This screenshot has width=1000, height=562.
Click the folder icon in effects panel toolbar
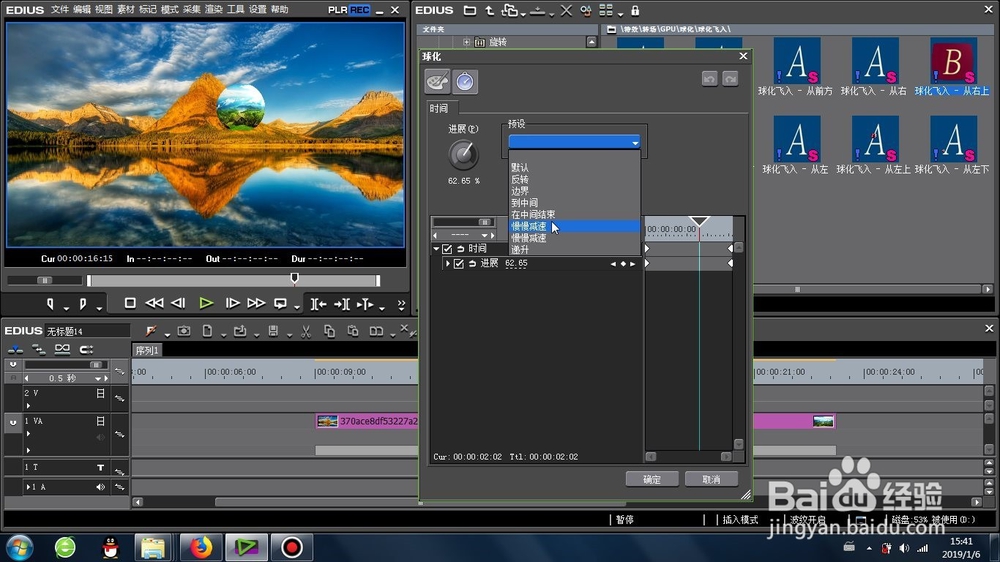(470, 10)
